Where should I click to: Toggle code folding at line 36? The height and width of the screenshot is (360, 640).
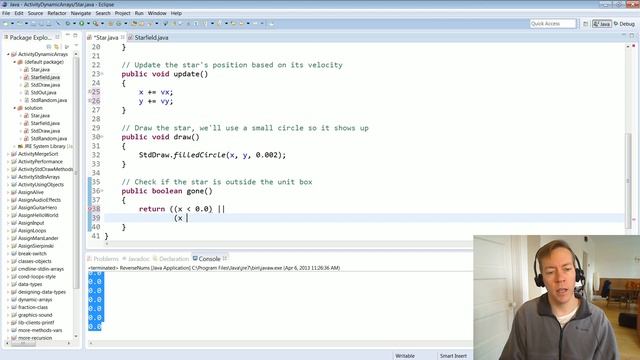(x=102, y=191)
